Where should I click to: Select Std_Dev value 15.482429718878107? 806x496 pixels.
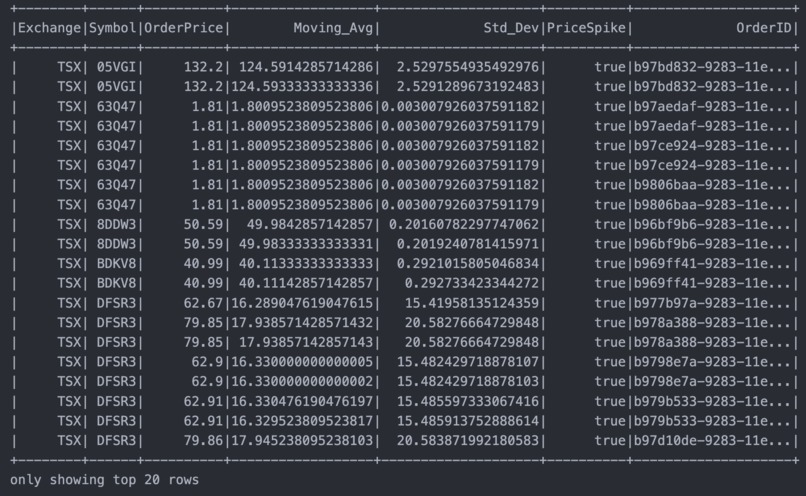click(x=468, y=362)
